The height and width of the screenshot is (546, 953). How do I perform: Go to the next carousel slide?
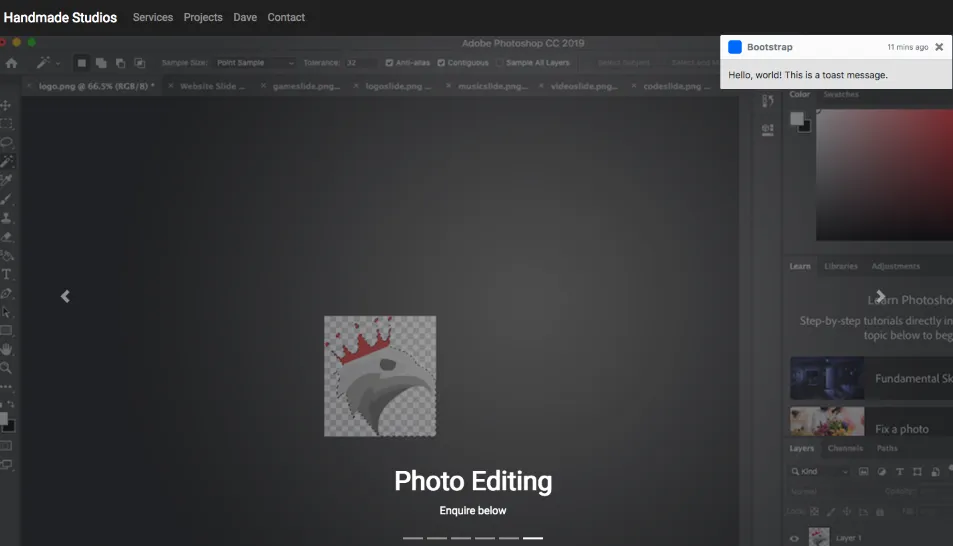pyautogui.click(x=880, y=296)
